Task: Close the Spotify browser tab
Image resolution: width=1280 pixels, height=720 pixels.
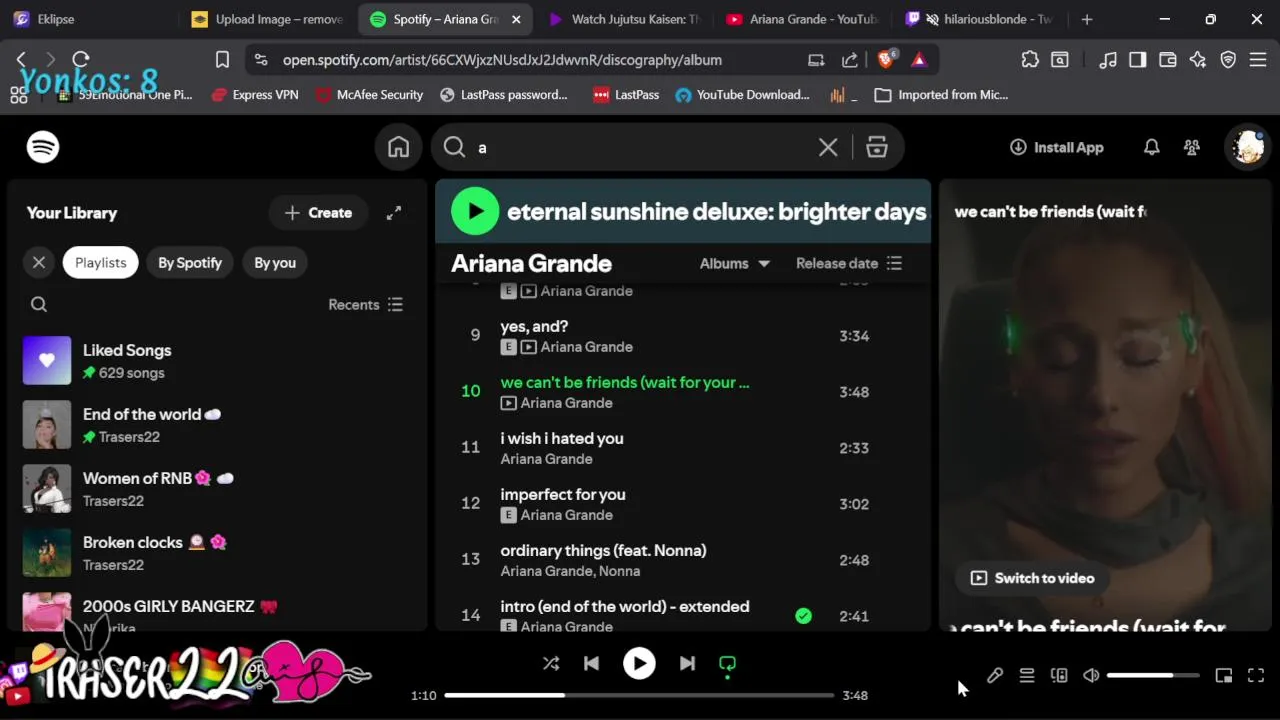Action: pyautogui.click(x=516, y=19)
